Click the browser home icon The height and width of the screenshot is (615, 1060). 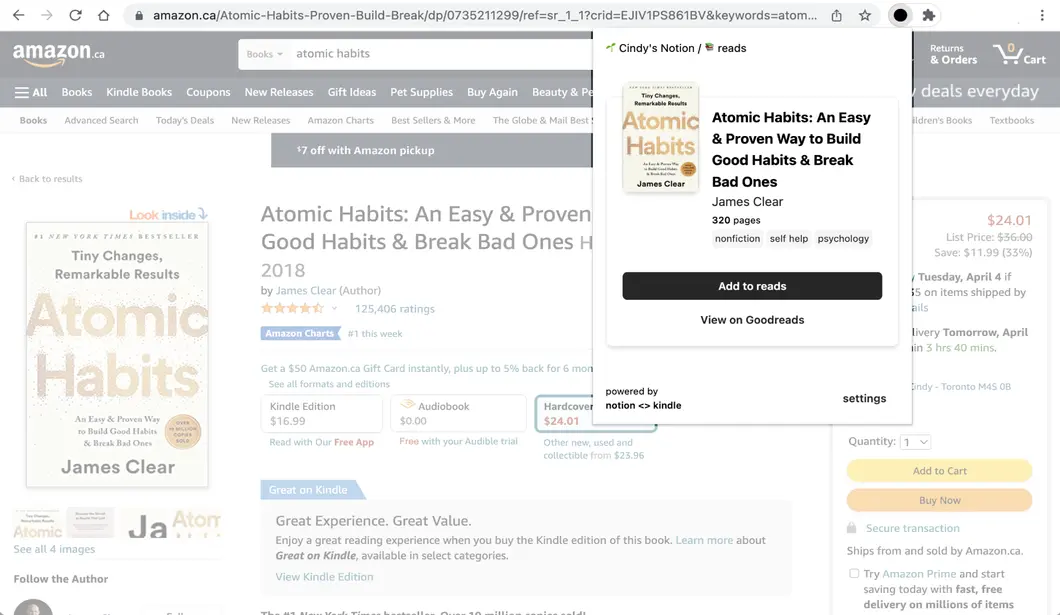coord(104,16)
